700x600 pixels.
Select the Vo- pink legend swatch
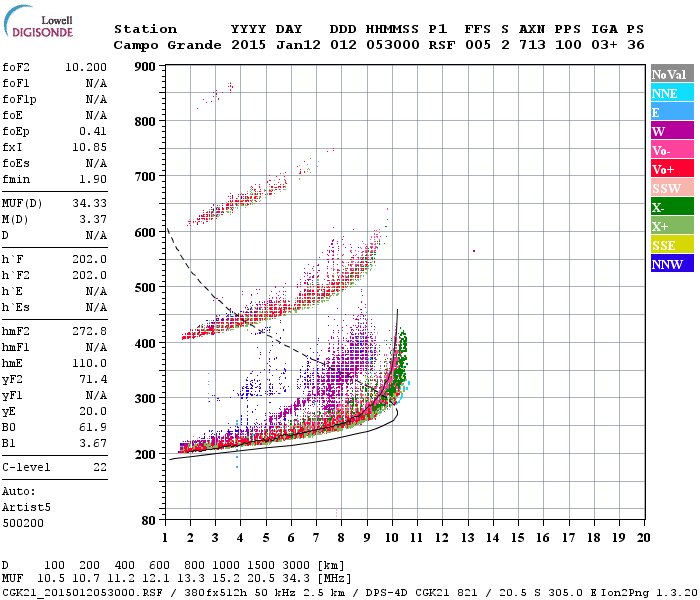[672, 150]
